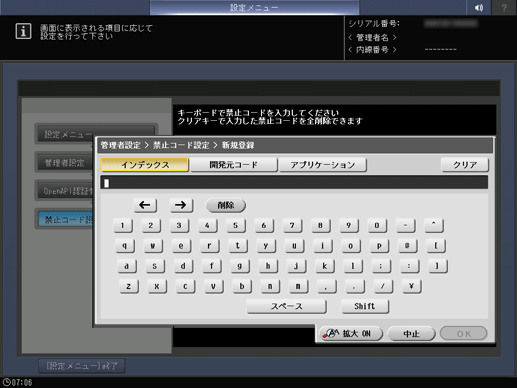
Task: Click the [設定メニュー]終了 exit button
Action: click(82, 366)
